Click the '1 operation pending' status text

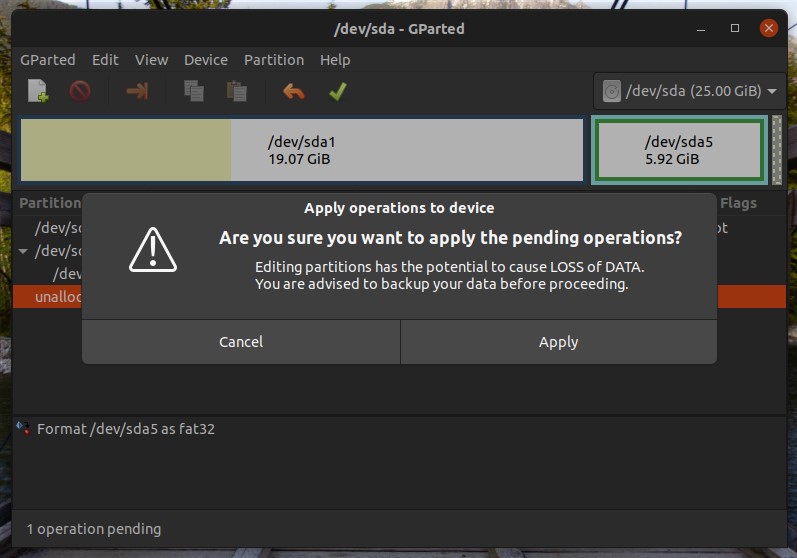pyautogui.click(x=94, y=529)
